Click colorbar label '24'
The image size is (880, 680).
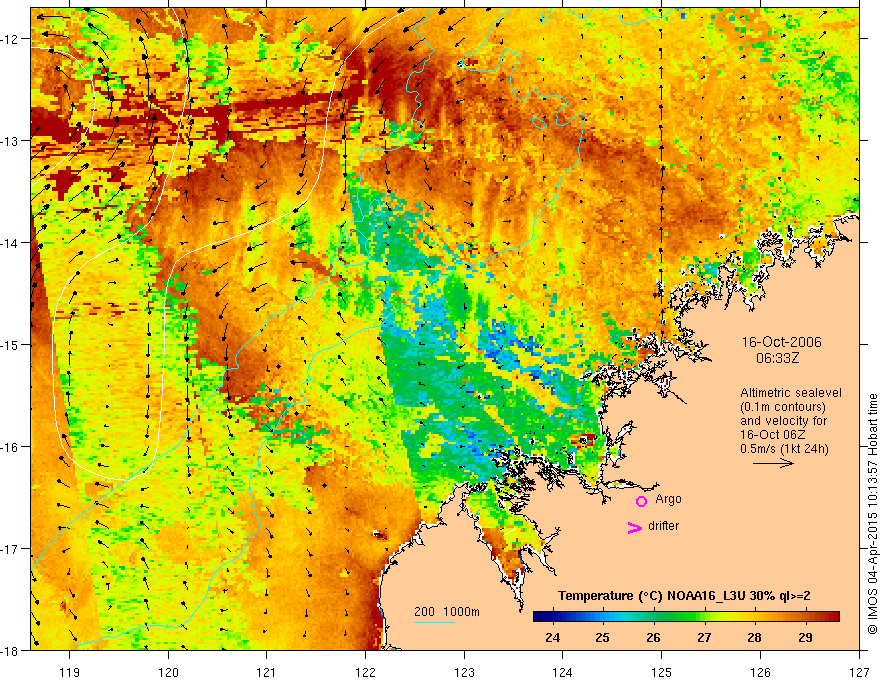tap(552, 637)
